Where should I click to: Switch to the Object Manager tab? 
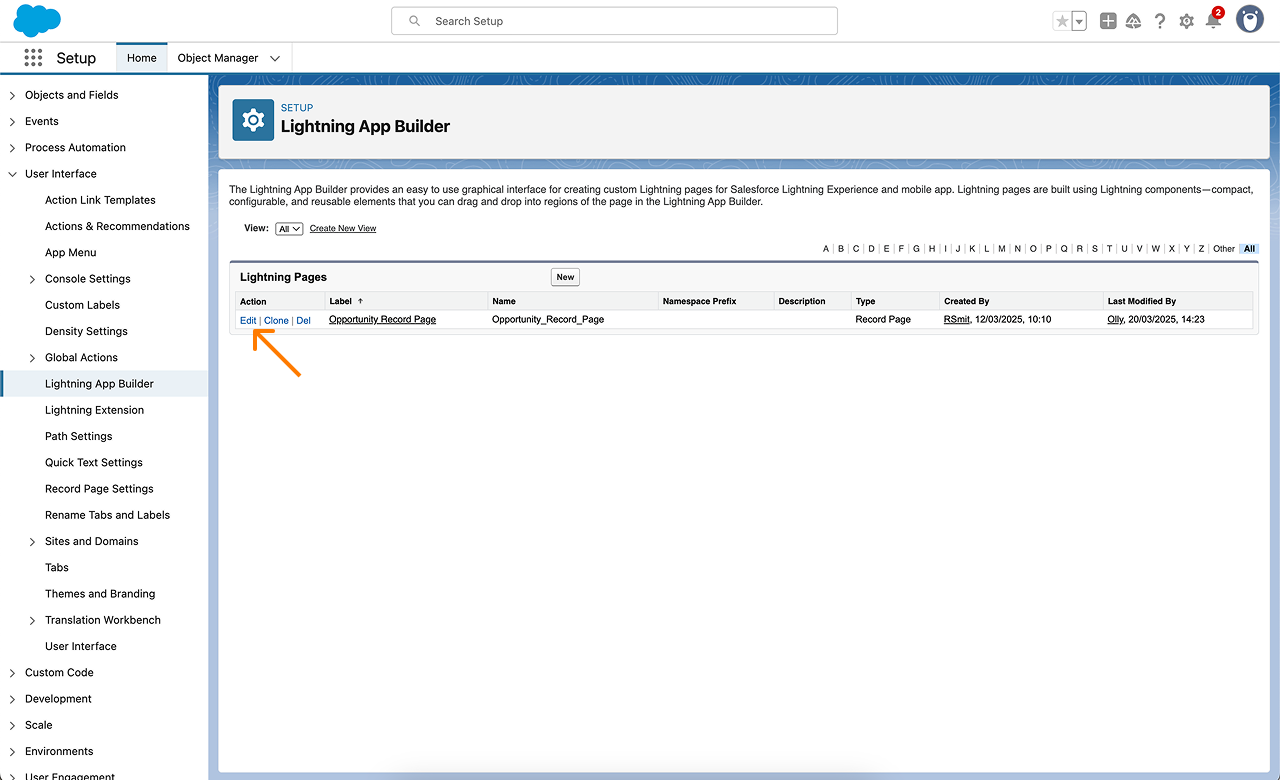(x=218, y=58)
